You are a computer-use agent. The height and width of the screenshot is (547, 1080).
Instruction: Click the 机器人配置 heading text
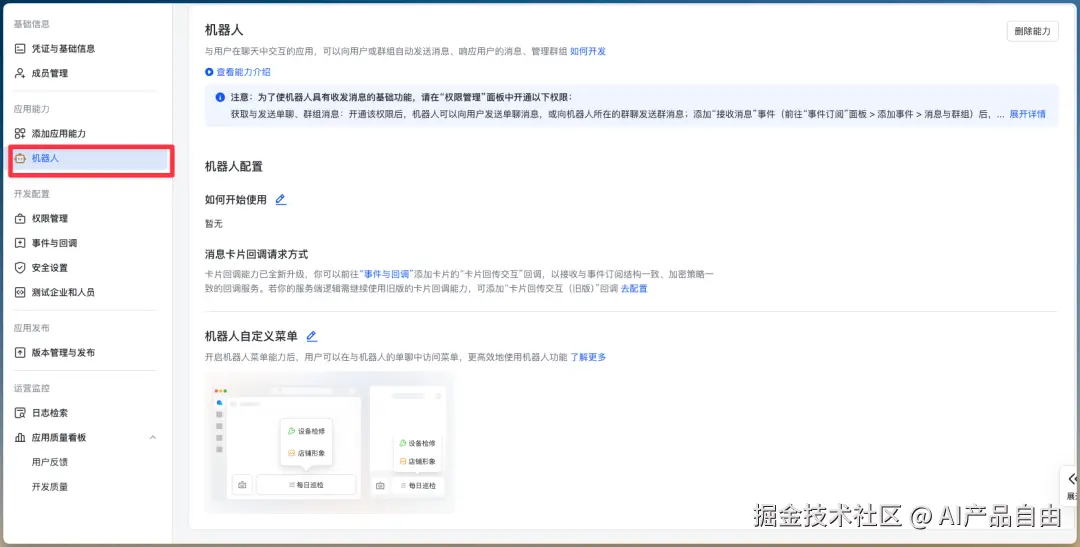click(x=233, y=167)
